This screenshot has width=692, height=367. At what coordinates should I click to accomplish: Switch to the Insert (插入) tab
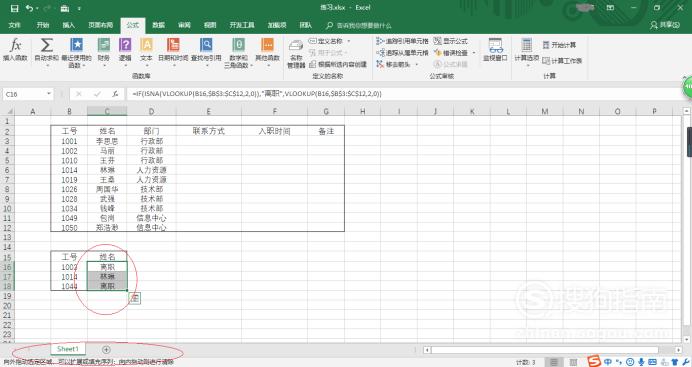pyautogui.click(x=68, y=25)
